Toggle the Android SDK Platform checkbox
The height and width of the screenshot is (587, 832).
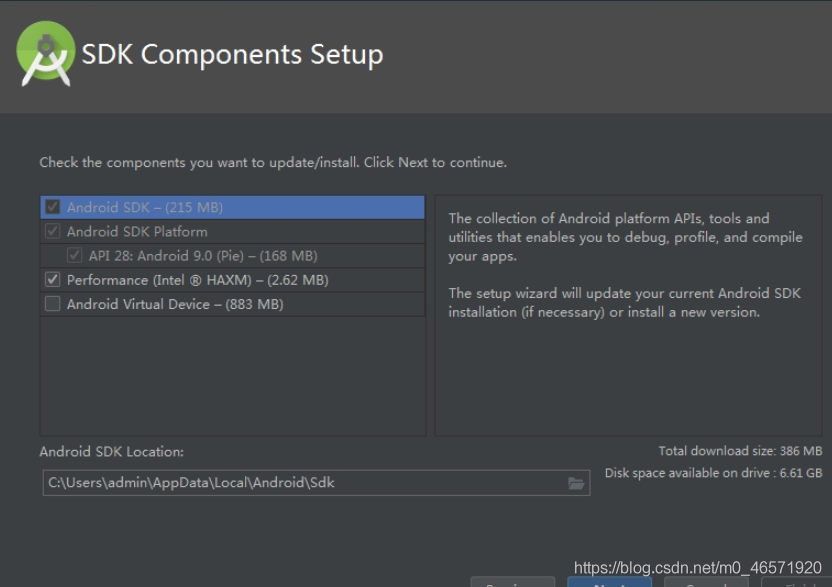pos(53,231)
